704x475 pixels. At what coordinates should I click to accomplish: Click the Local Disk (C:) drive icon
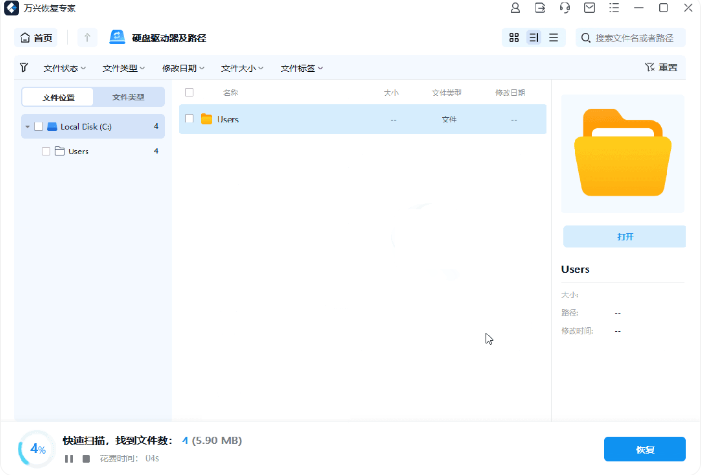point(52,127)
